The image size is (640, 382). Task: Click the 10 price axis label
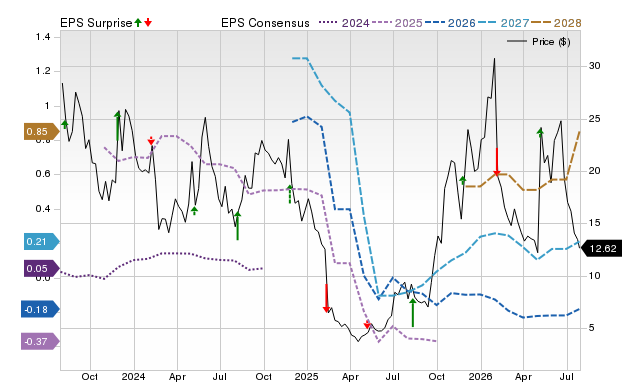pyautogui.click(x=595, y=276)
